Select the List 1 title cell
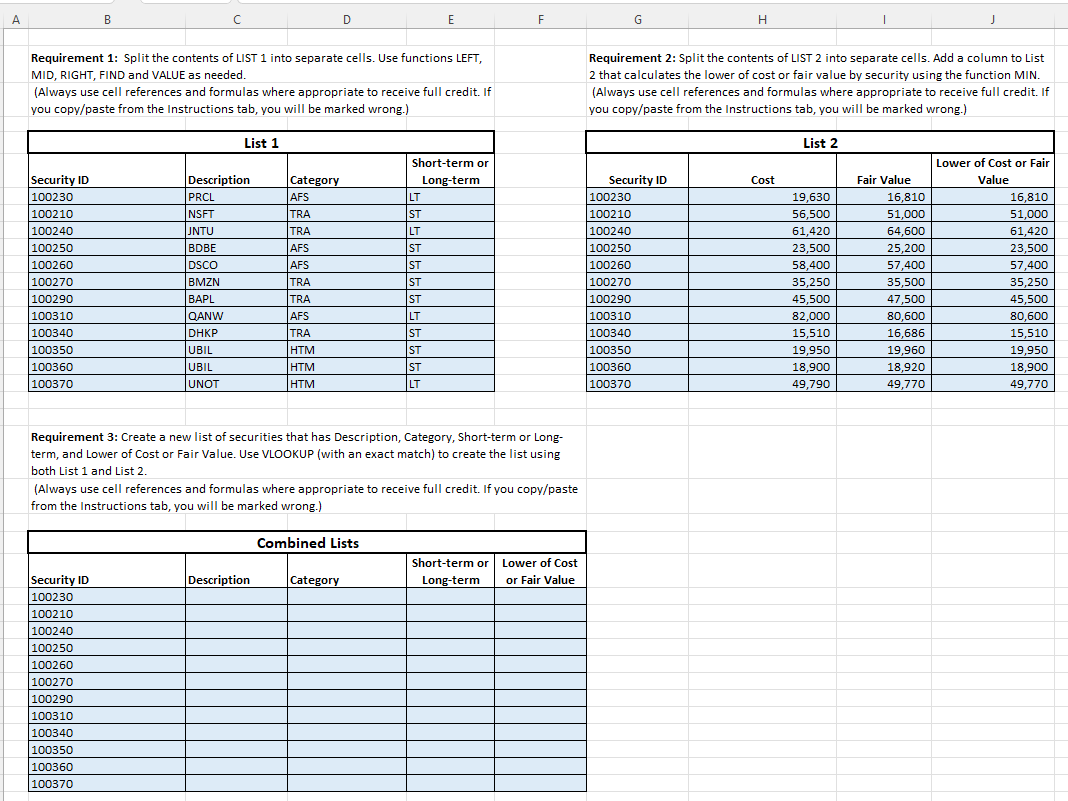The height and width of the screenshot is (801, 1068). click(260, 142)
